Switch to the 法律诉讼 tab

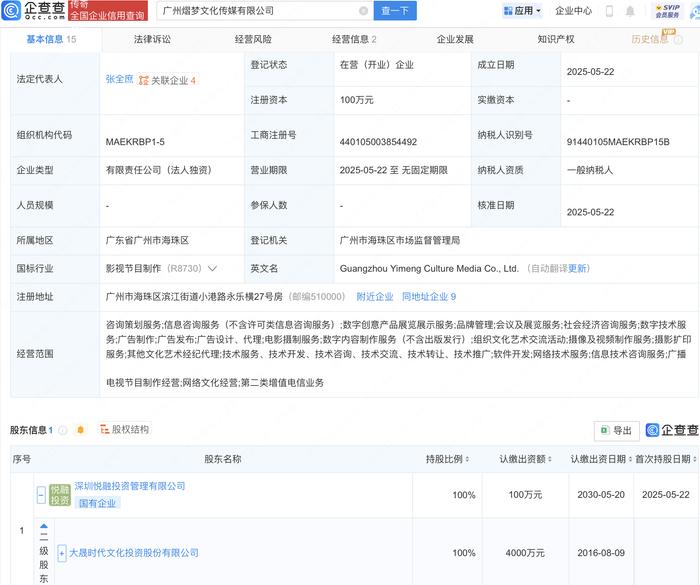(152, 39)
